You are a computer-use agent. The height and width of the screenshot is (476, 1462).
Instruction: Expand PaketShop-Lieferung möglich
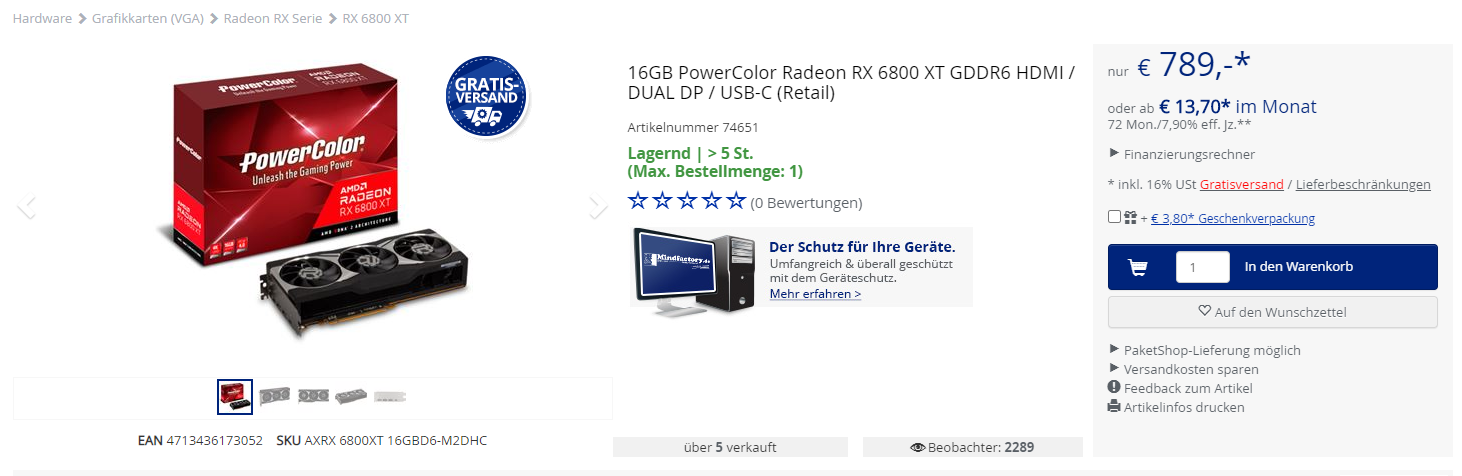[1205, 350]
